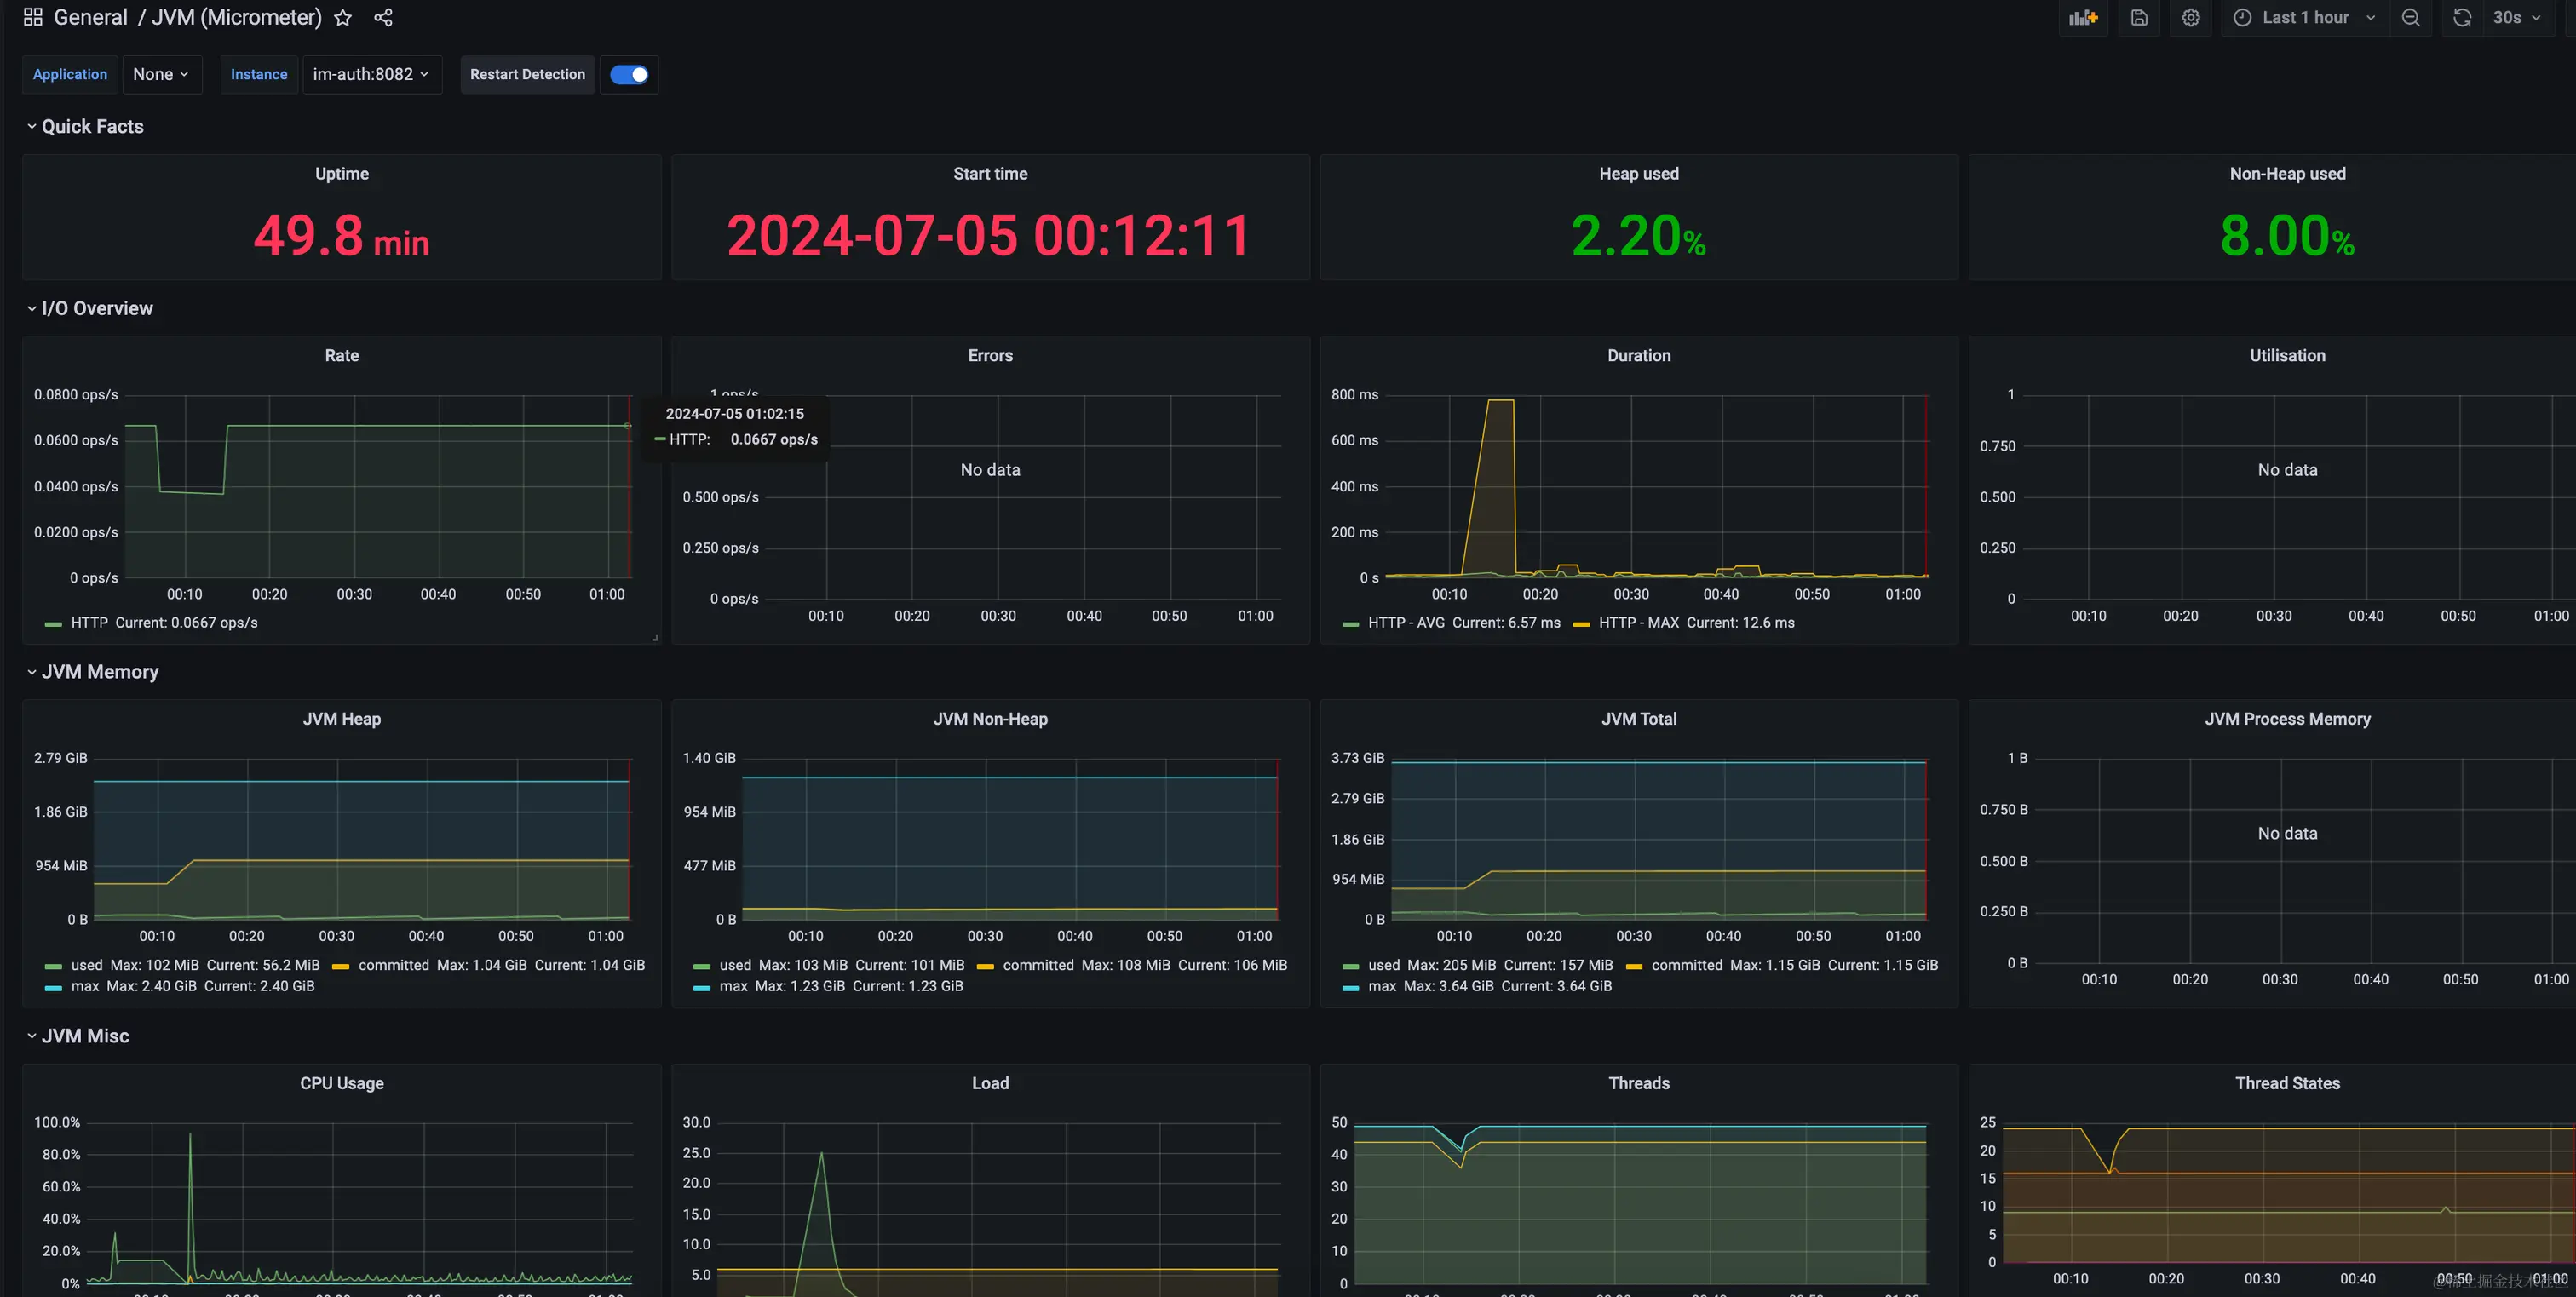The image size is (2576, 1297).
Task: Toggle the Restart Detection switch
Action: click(x=629, y=74)
